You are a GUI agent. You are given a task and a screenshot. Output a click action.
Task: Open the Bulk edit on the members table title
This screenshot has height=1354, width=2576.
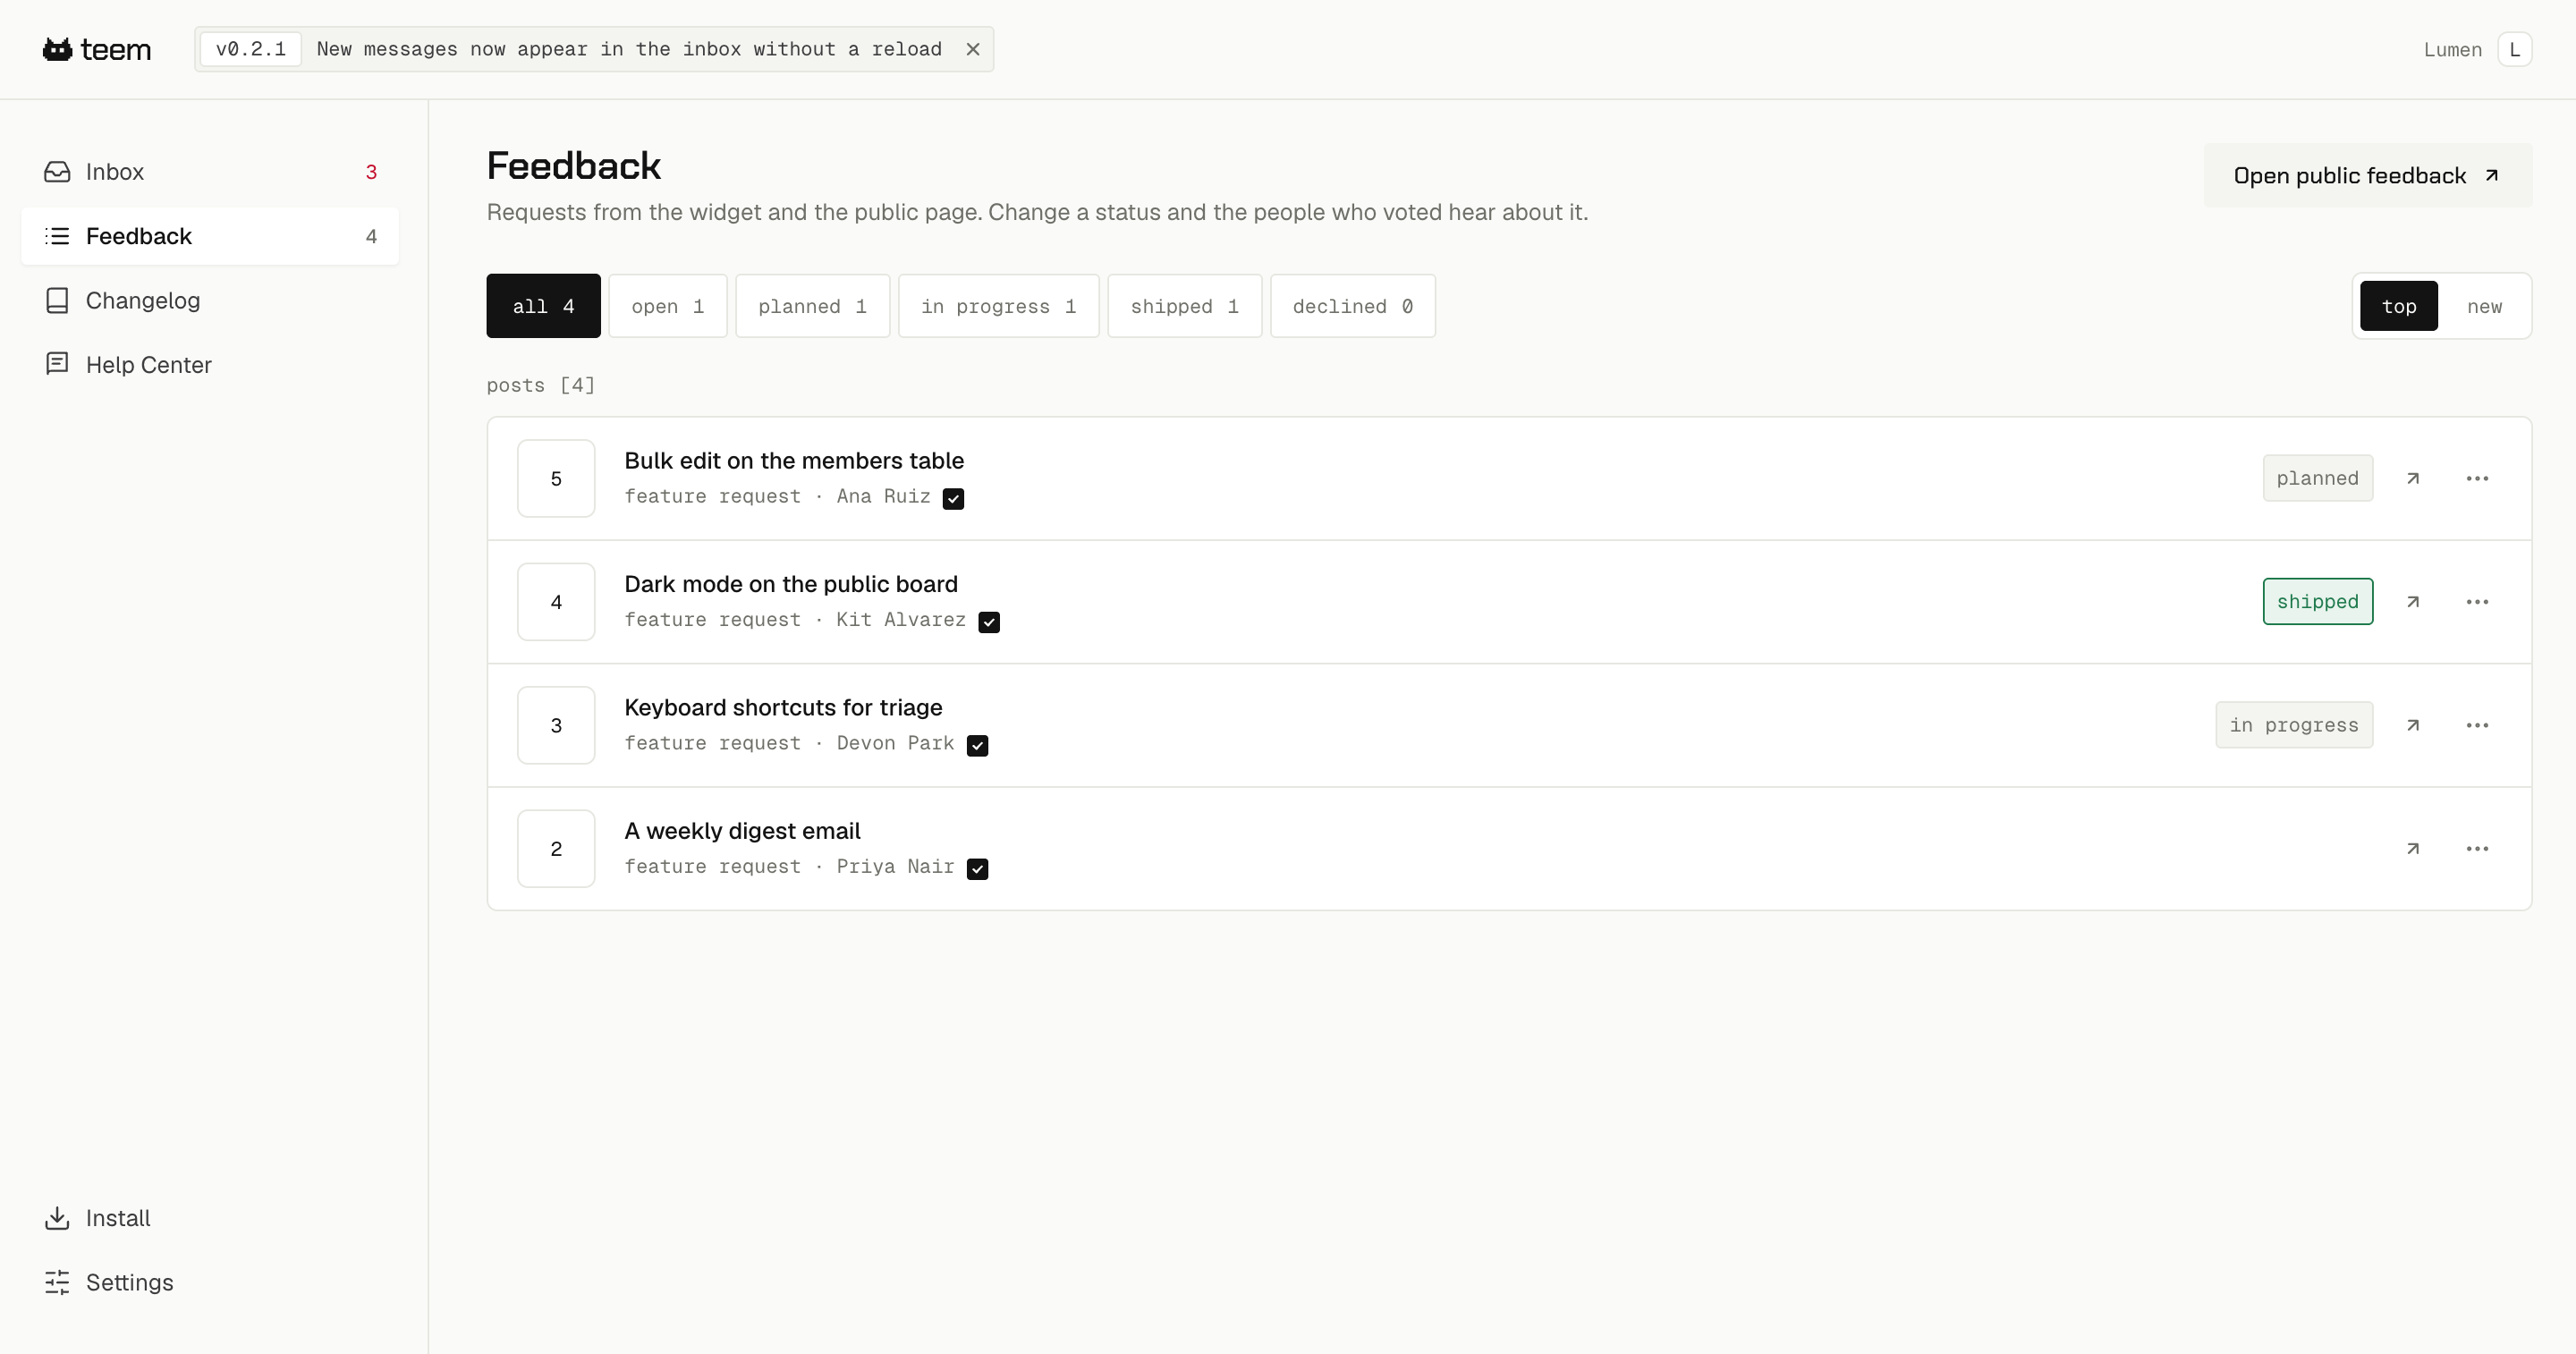click(794, 461)
